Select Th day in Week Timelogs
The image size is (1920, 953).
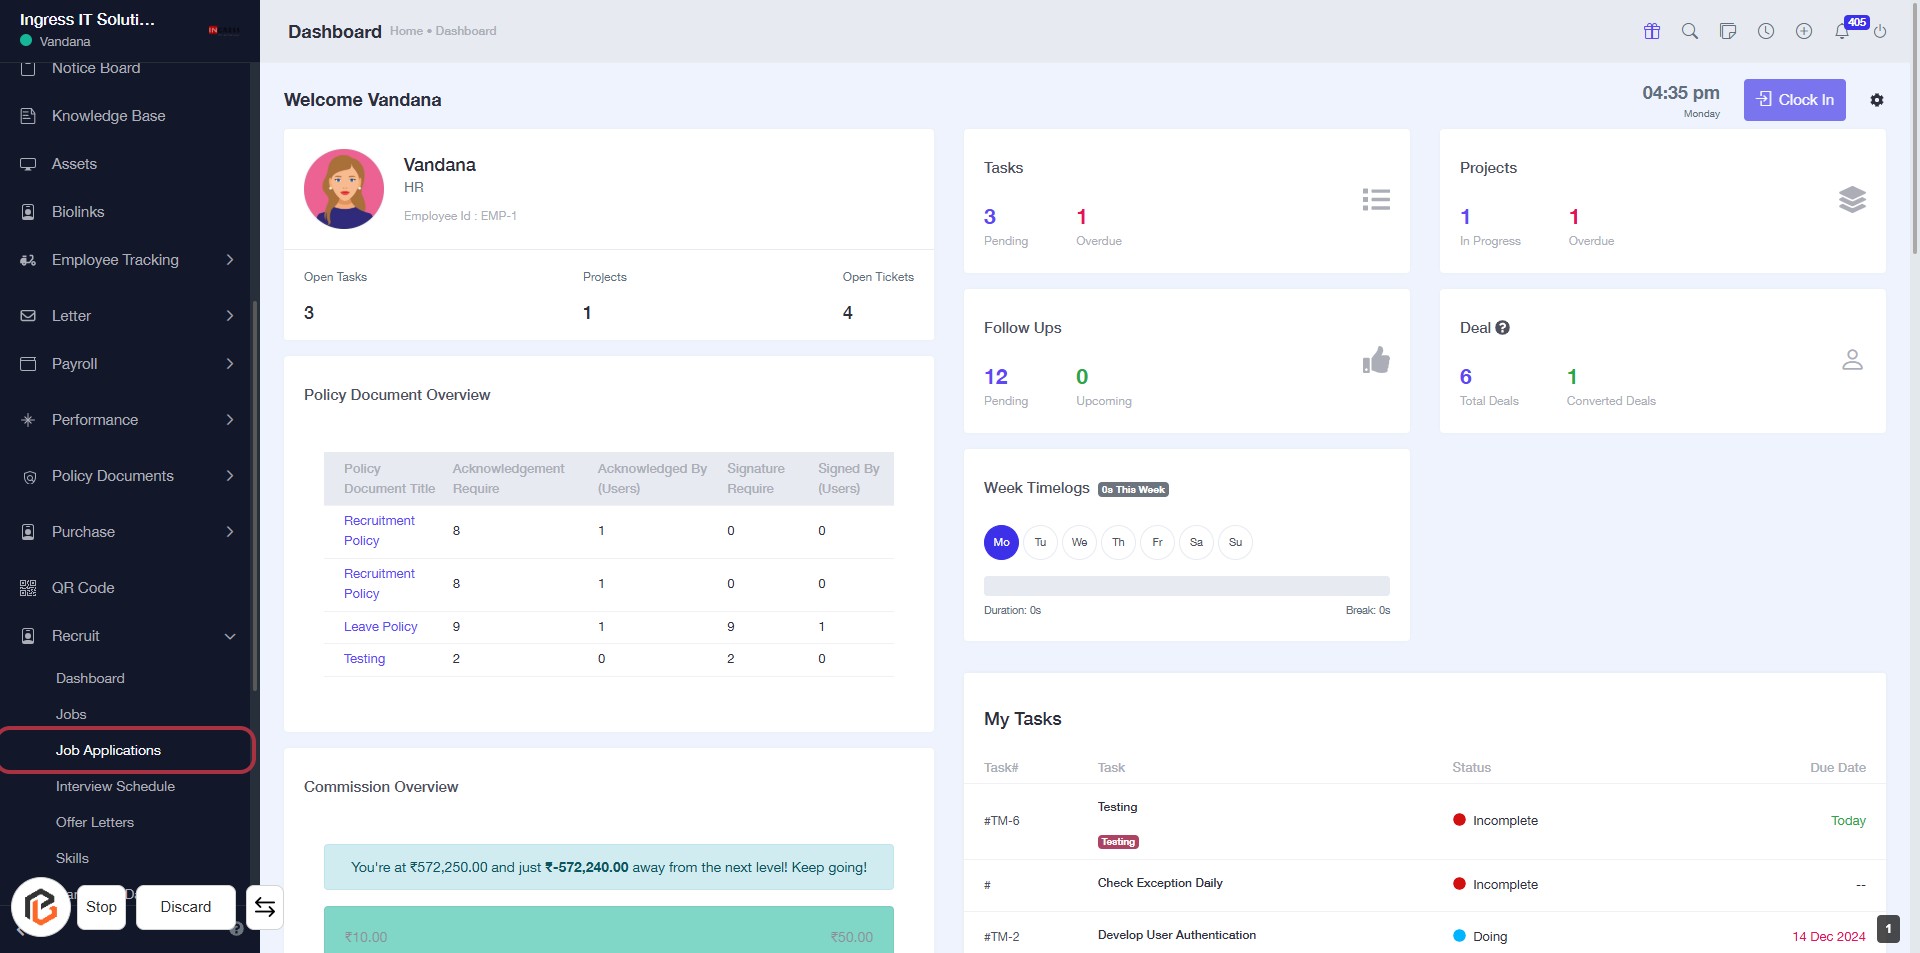coord(1118,542)
